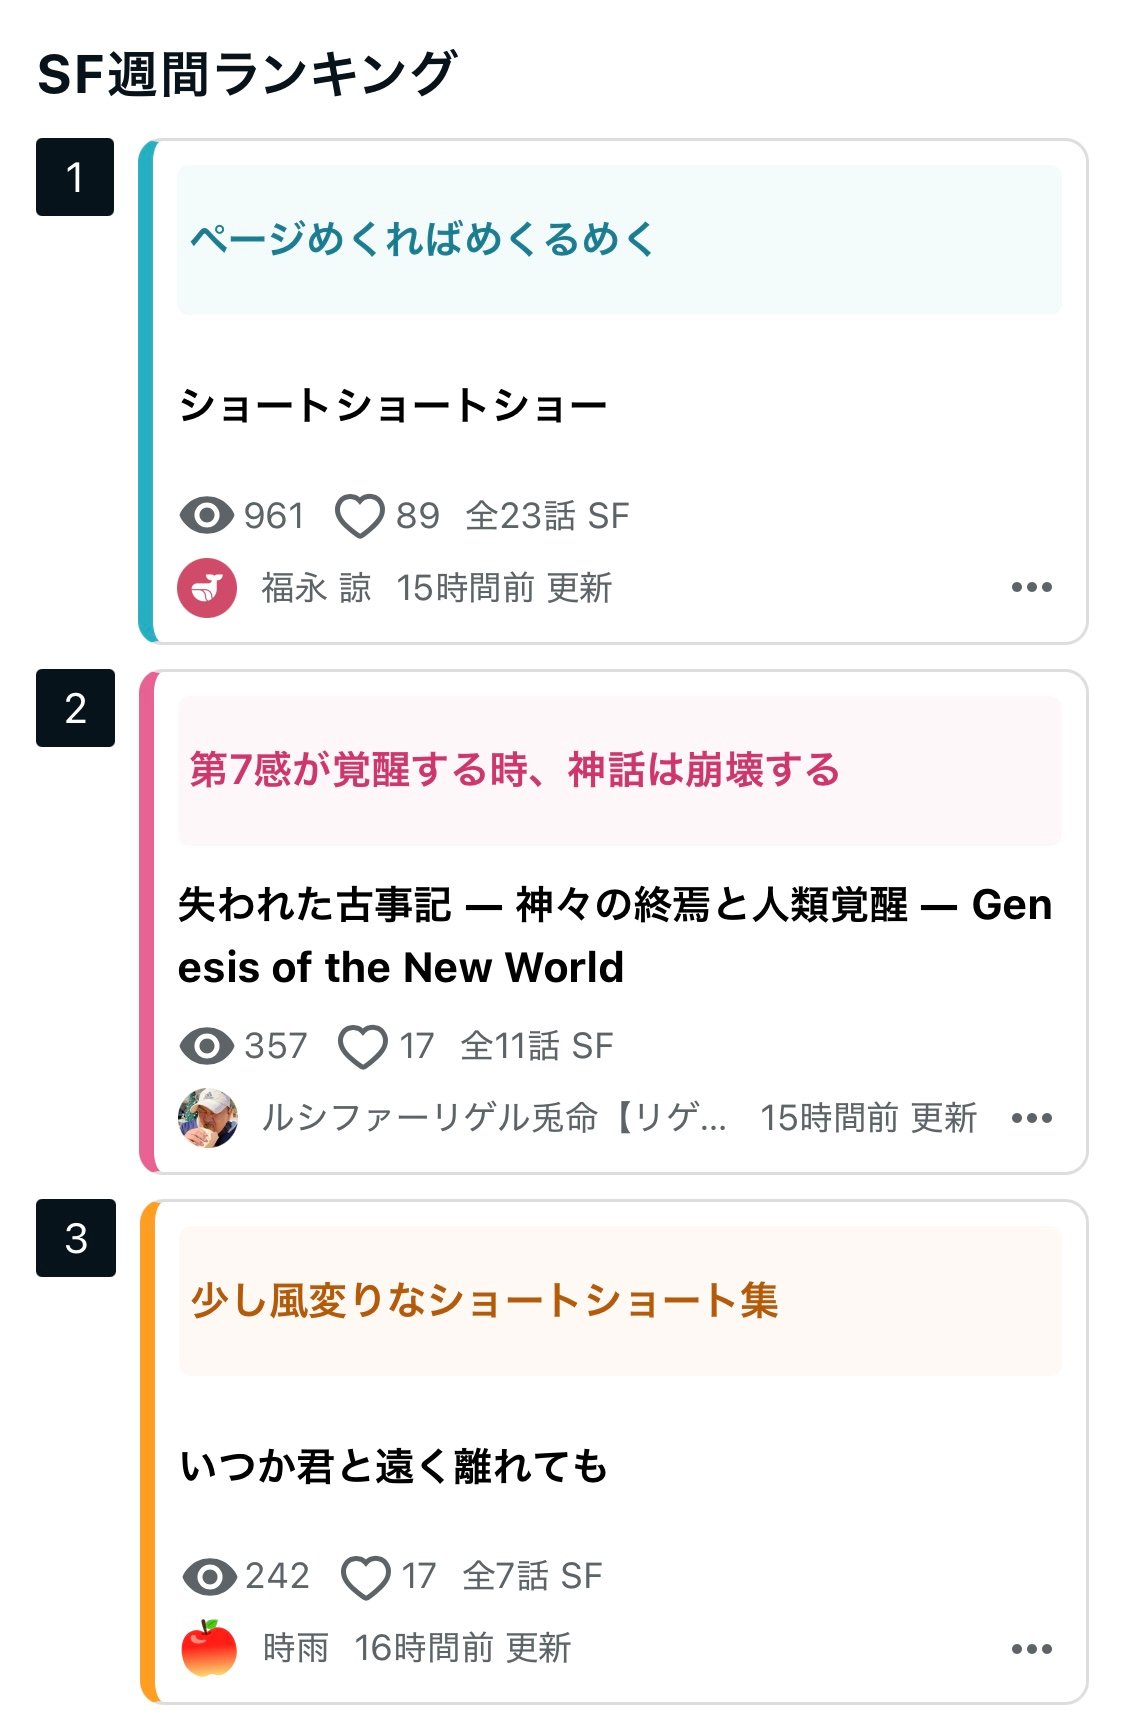Click the rank 1 number badge

tap(75, 177)
